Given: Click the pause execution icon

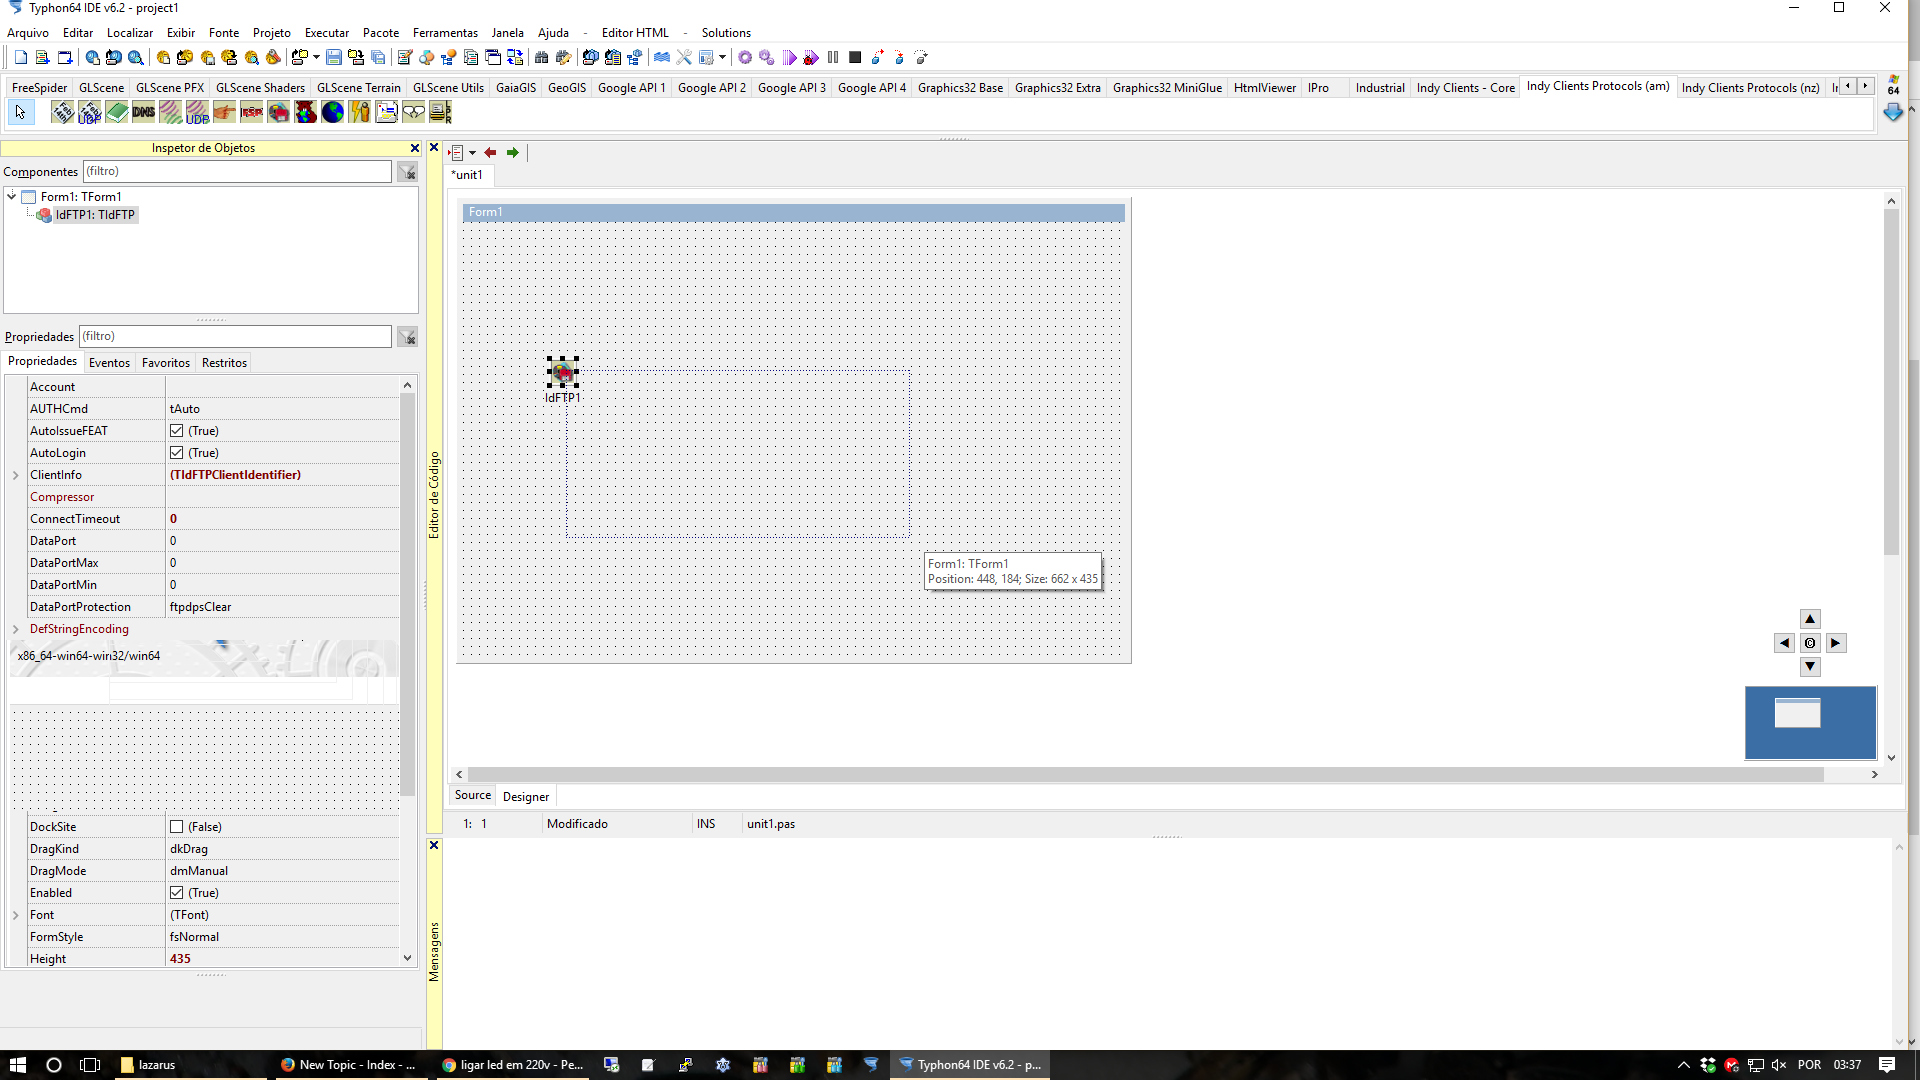Looking at the screenshot, I should click(833, 58).
